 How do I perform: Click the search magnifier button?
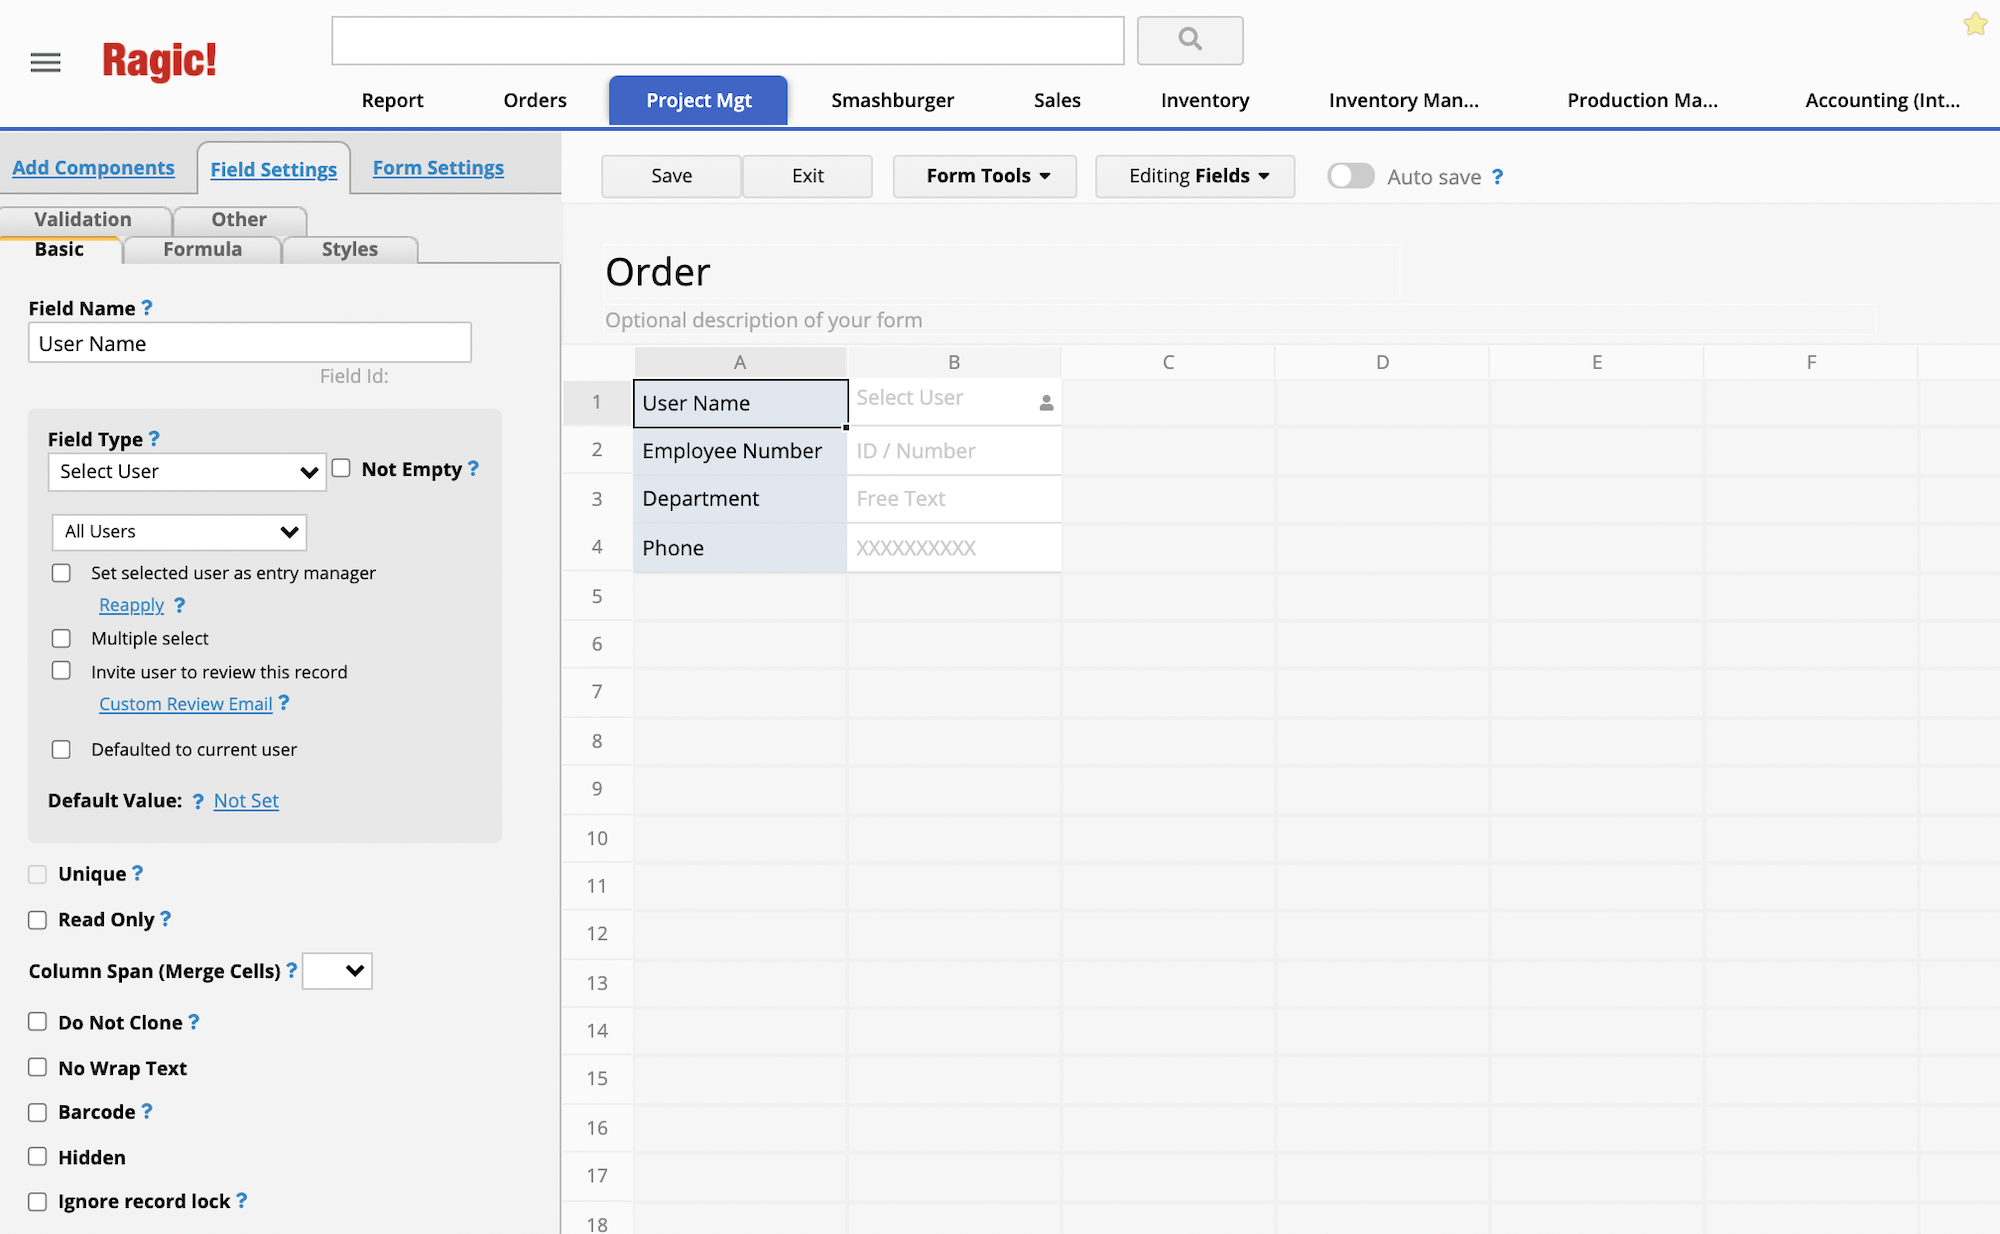(x=1190, y=40)
